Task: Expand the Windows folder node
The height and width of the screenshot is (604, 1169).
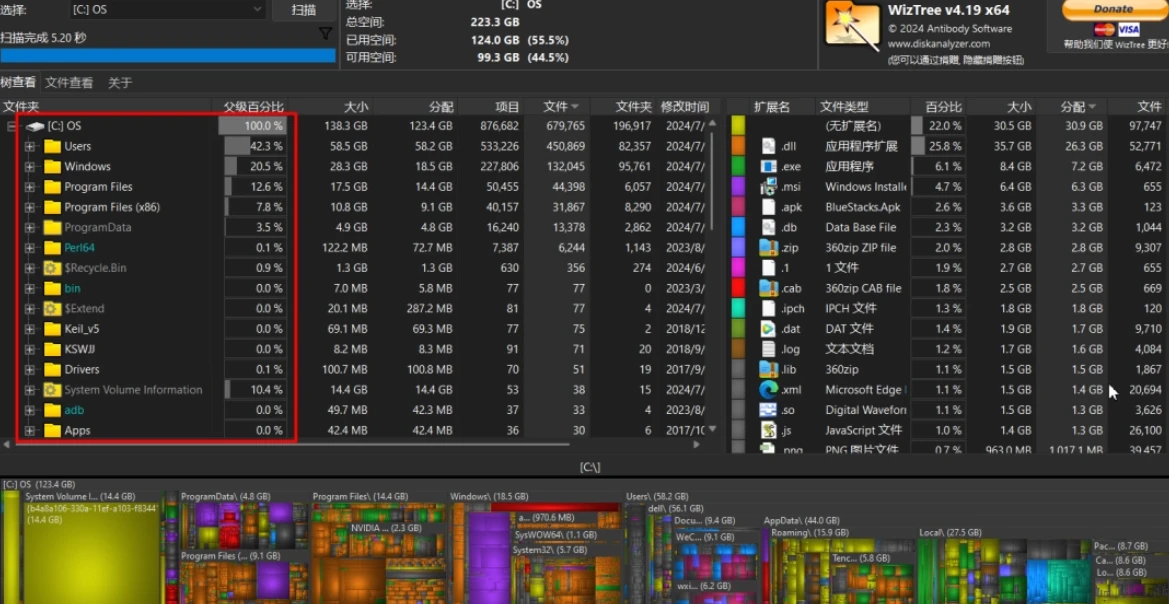Action: [30, 167]
